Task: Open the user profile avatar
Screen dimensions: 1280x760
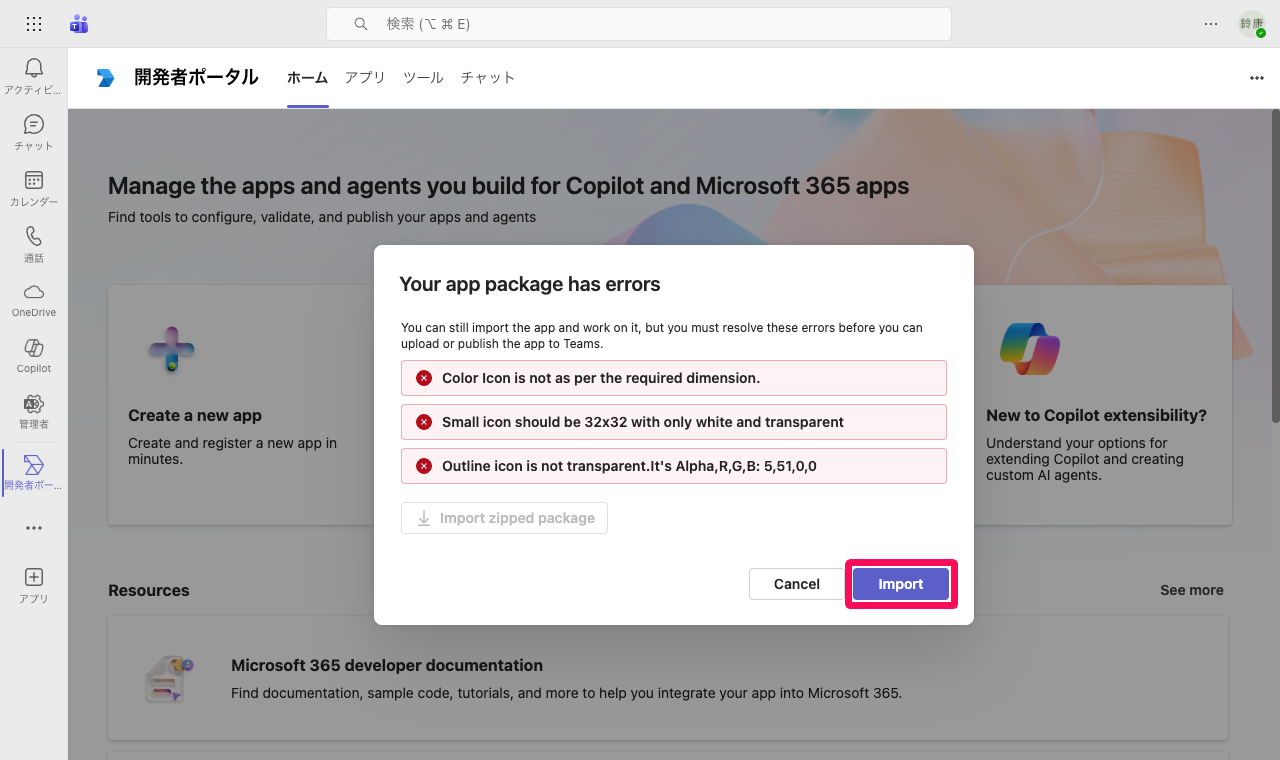Action: (1252, 24)
